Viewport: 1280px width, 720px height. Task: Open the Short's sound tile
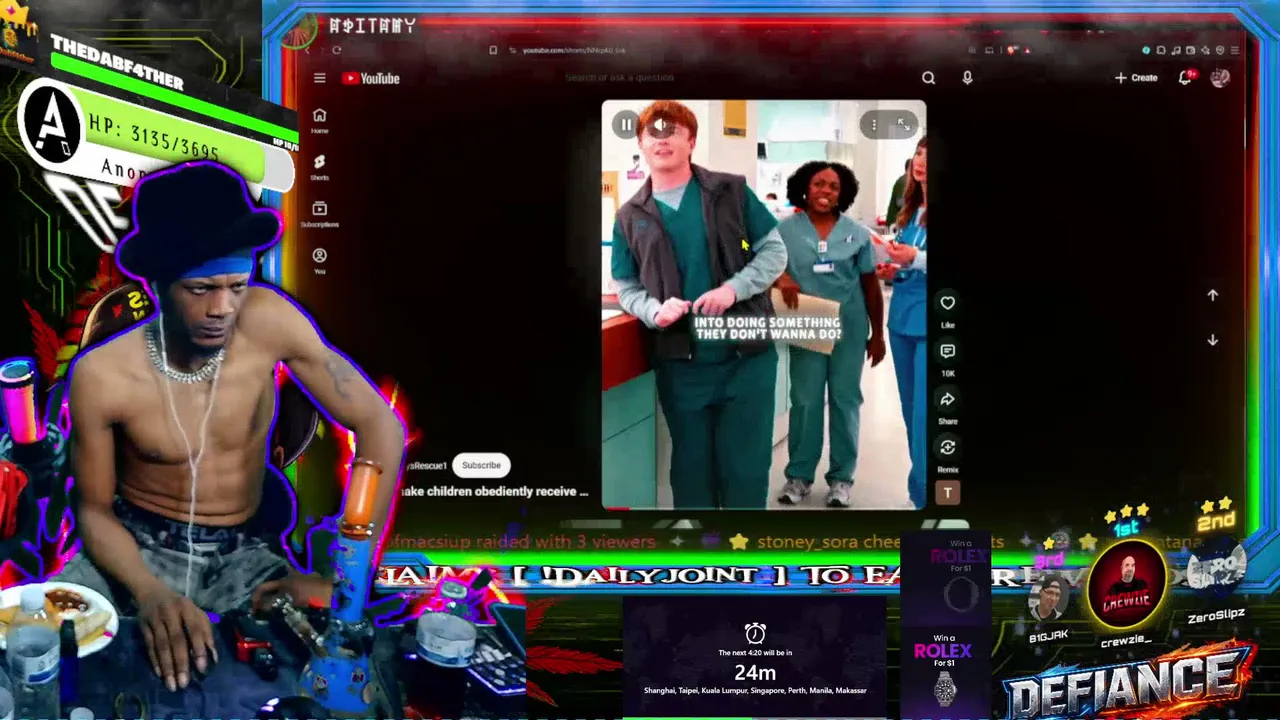947,492
